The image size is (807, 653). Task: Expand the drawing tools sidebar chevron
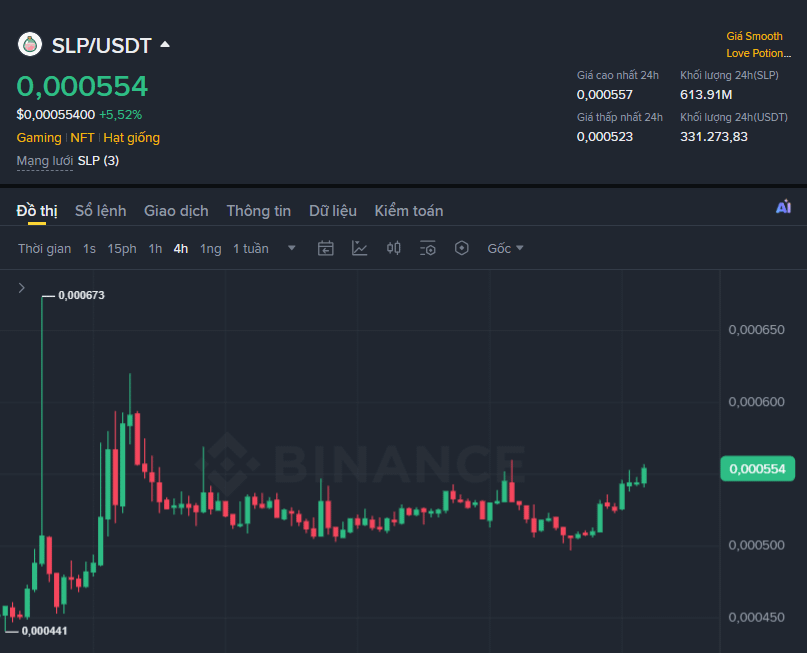coord(22,288)
